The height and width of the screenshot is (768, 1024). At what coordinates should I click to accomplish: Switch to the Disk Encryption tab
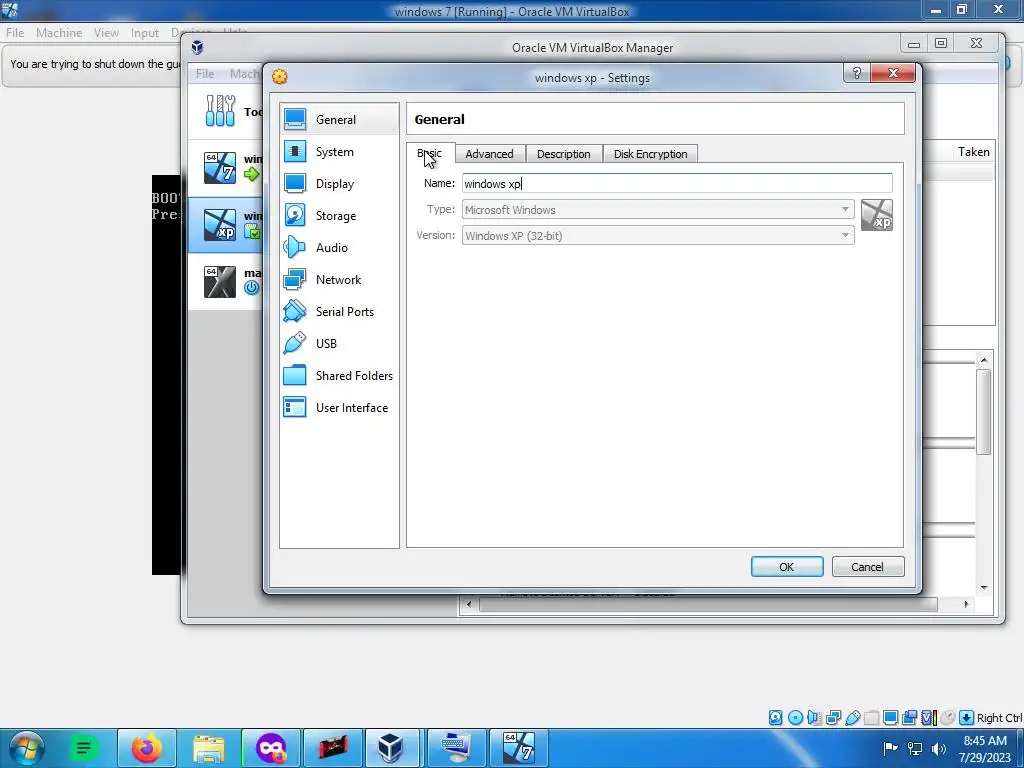[x=650, y=154]
